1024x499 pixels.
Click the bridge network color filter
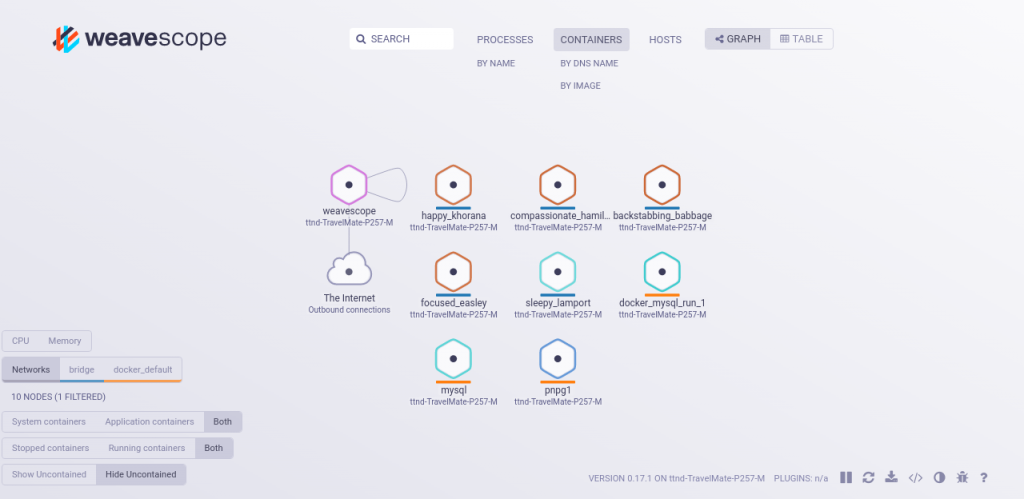point(81,369)
